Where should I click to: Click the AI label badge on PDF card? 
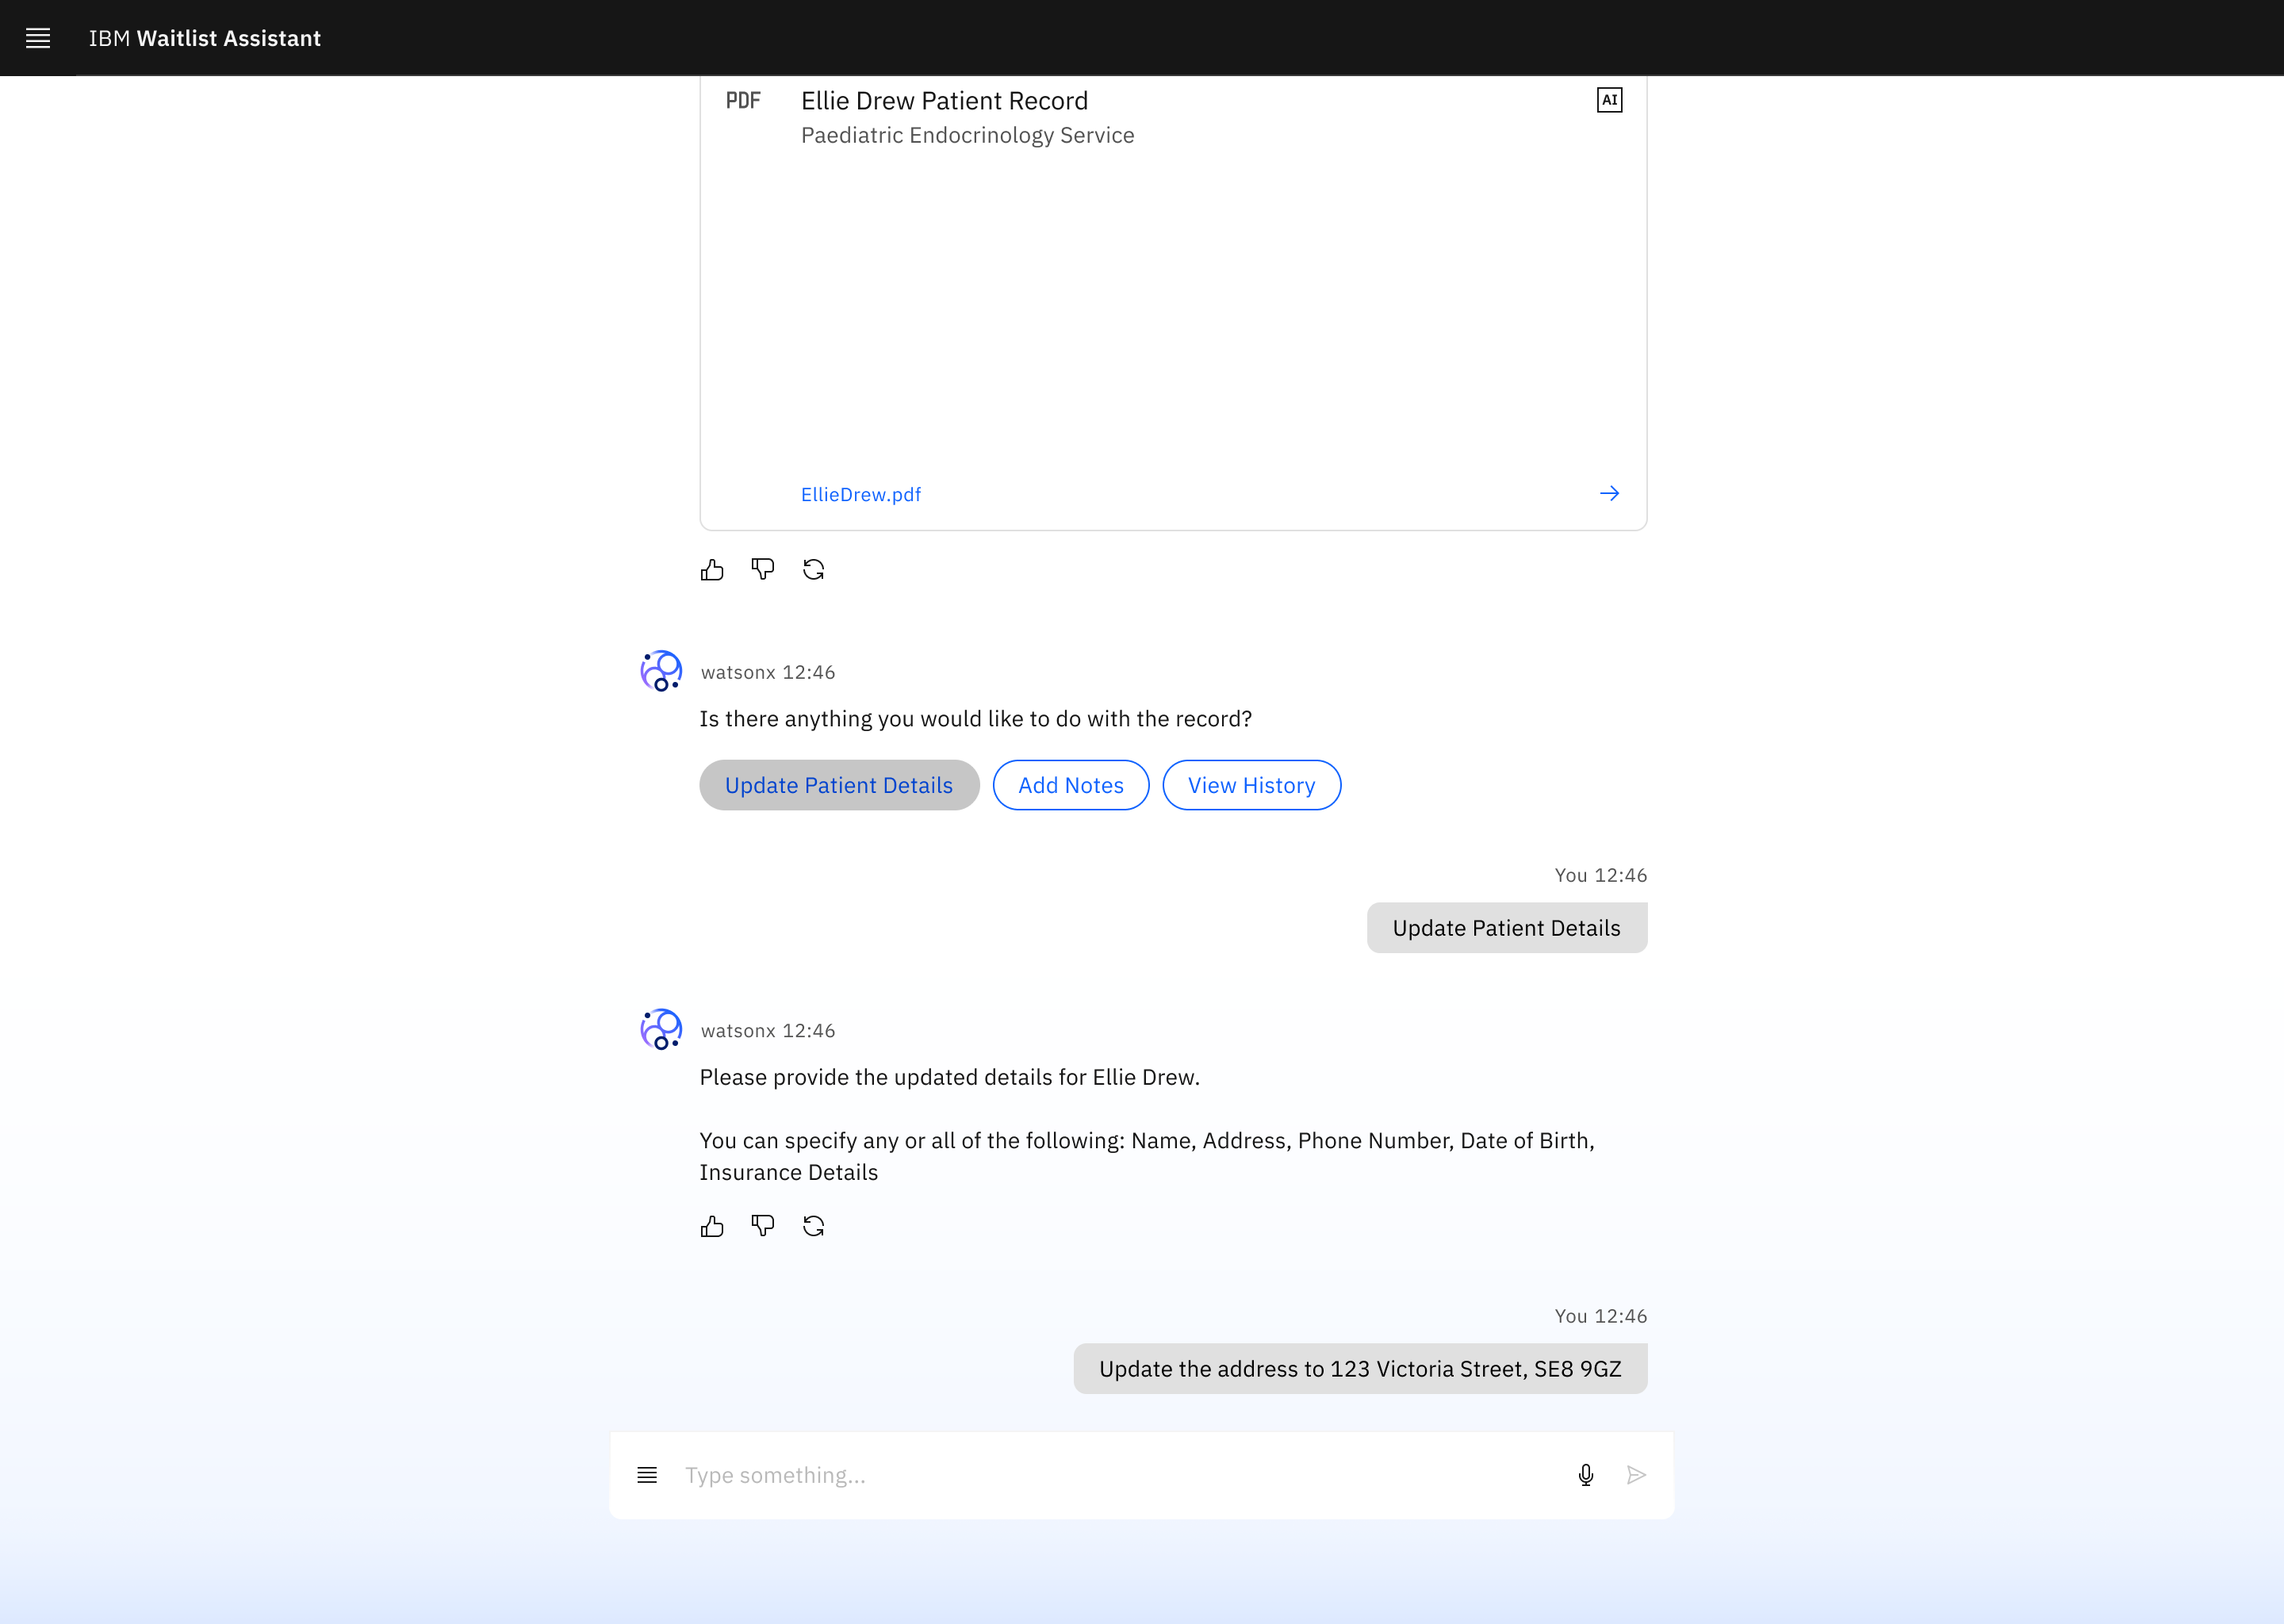(1609, 100)
